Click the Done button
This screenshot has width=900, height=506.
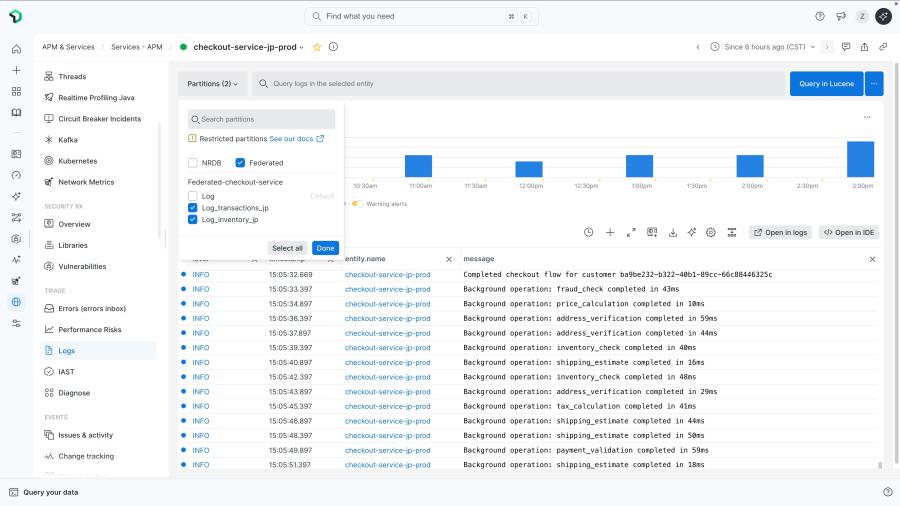click(325, 248)
